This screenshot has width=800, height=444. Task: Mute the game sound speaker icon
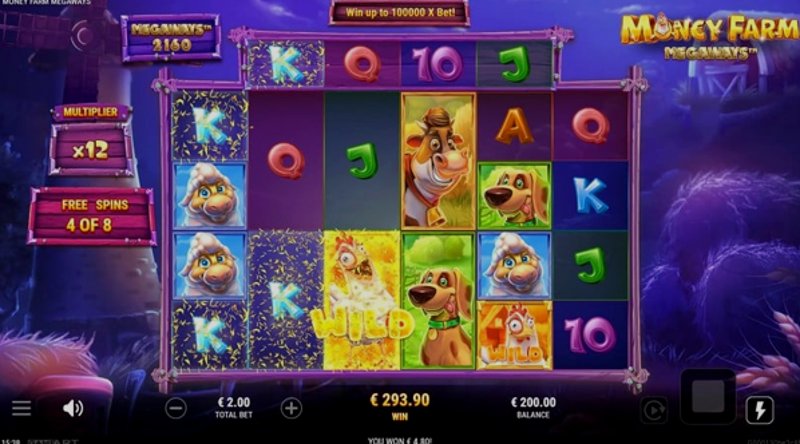tap(73, 408)
